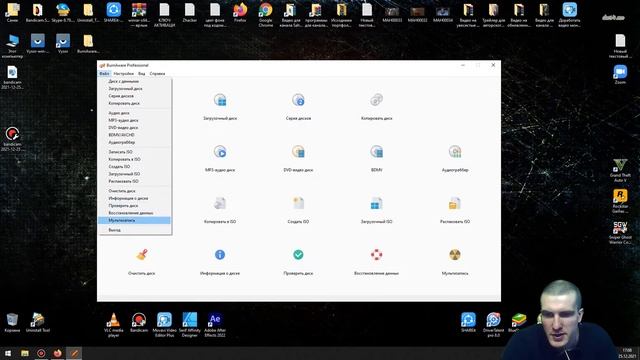Screen dimensions: 640x360
Task: Select the Movavi Video Editor Plus shortcut
Action: point(164,325)
